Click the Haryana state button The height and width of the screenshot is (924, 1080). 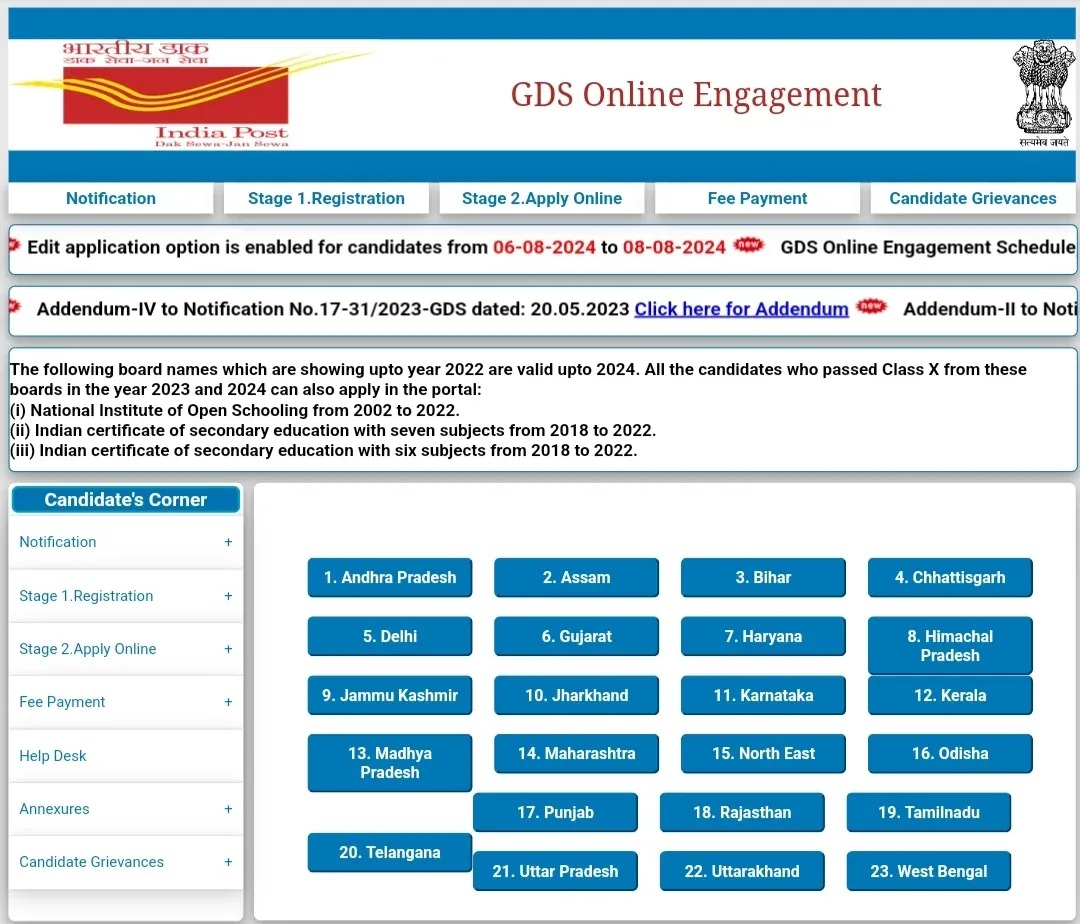763,636
